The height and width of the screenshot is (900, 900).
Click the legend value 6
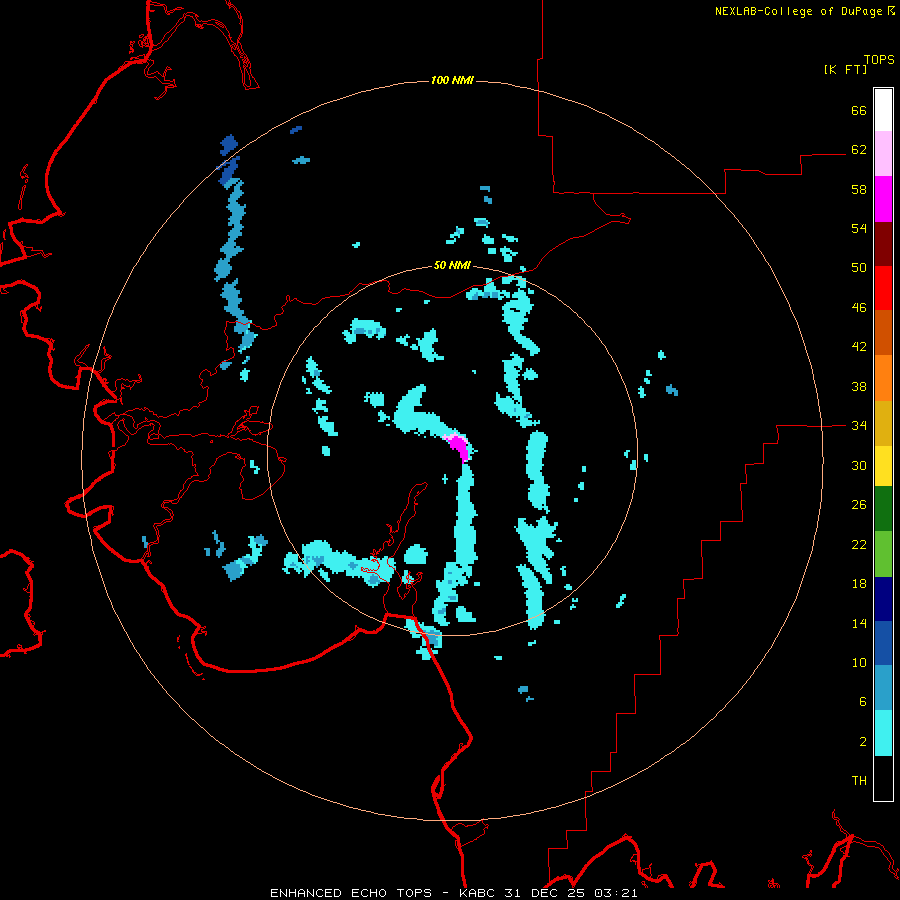point(863,701)
